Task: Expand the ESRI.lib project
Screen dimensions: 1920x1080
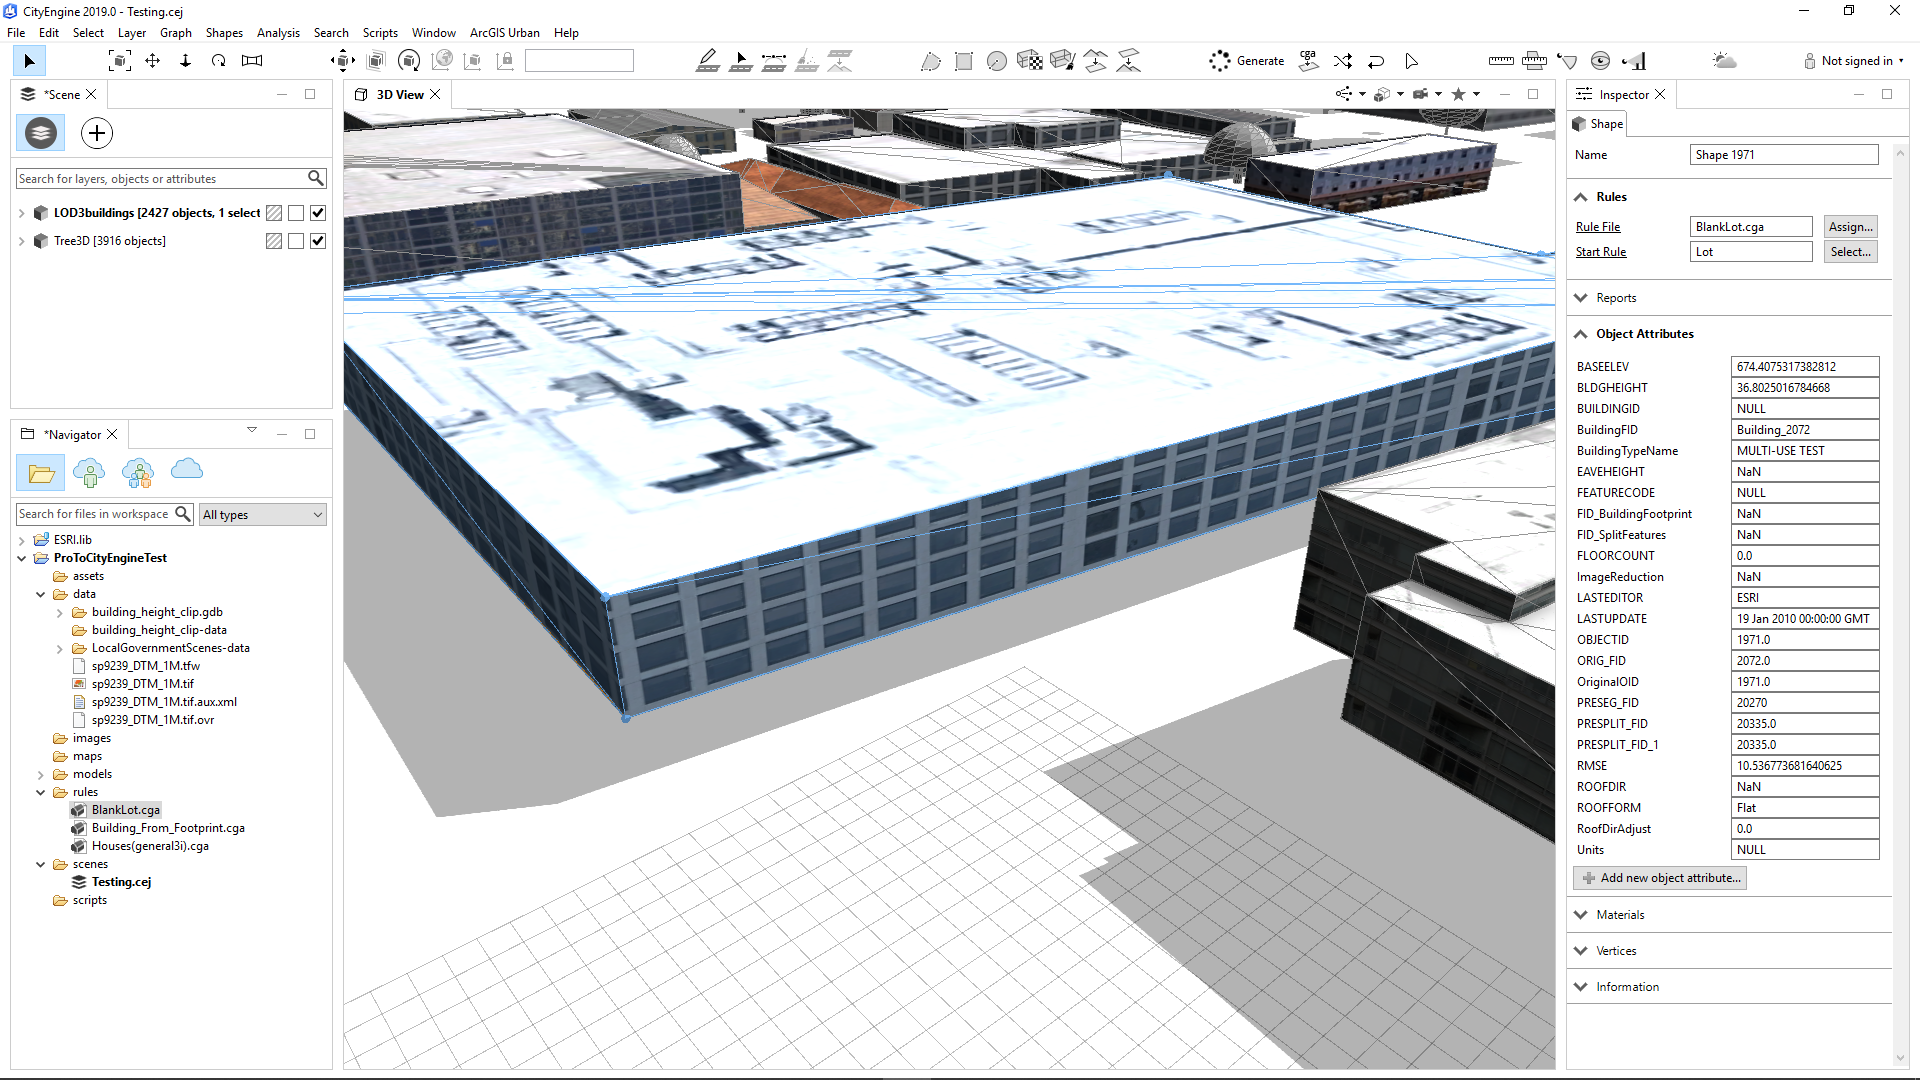Action: click(21, 540)
